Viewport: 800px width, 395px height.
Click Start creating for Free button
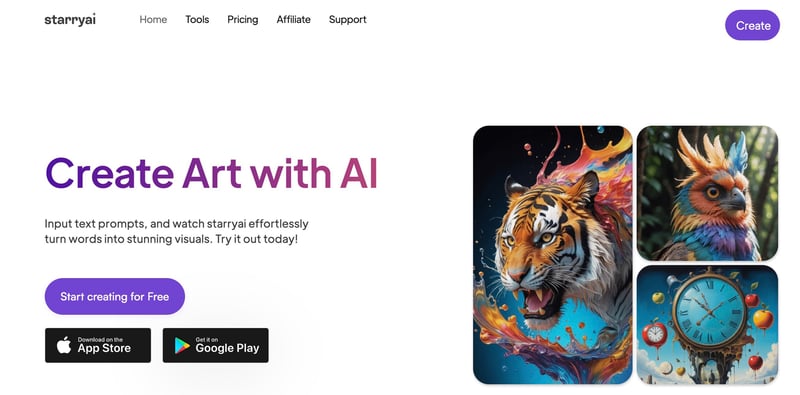tap(115, 296)
